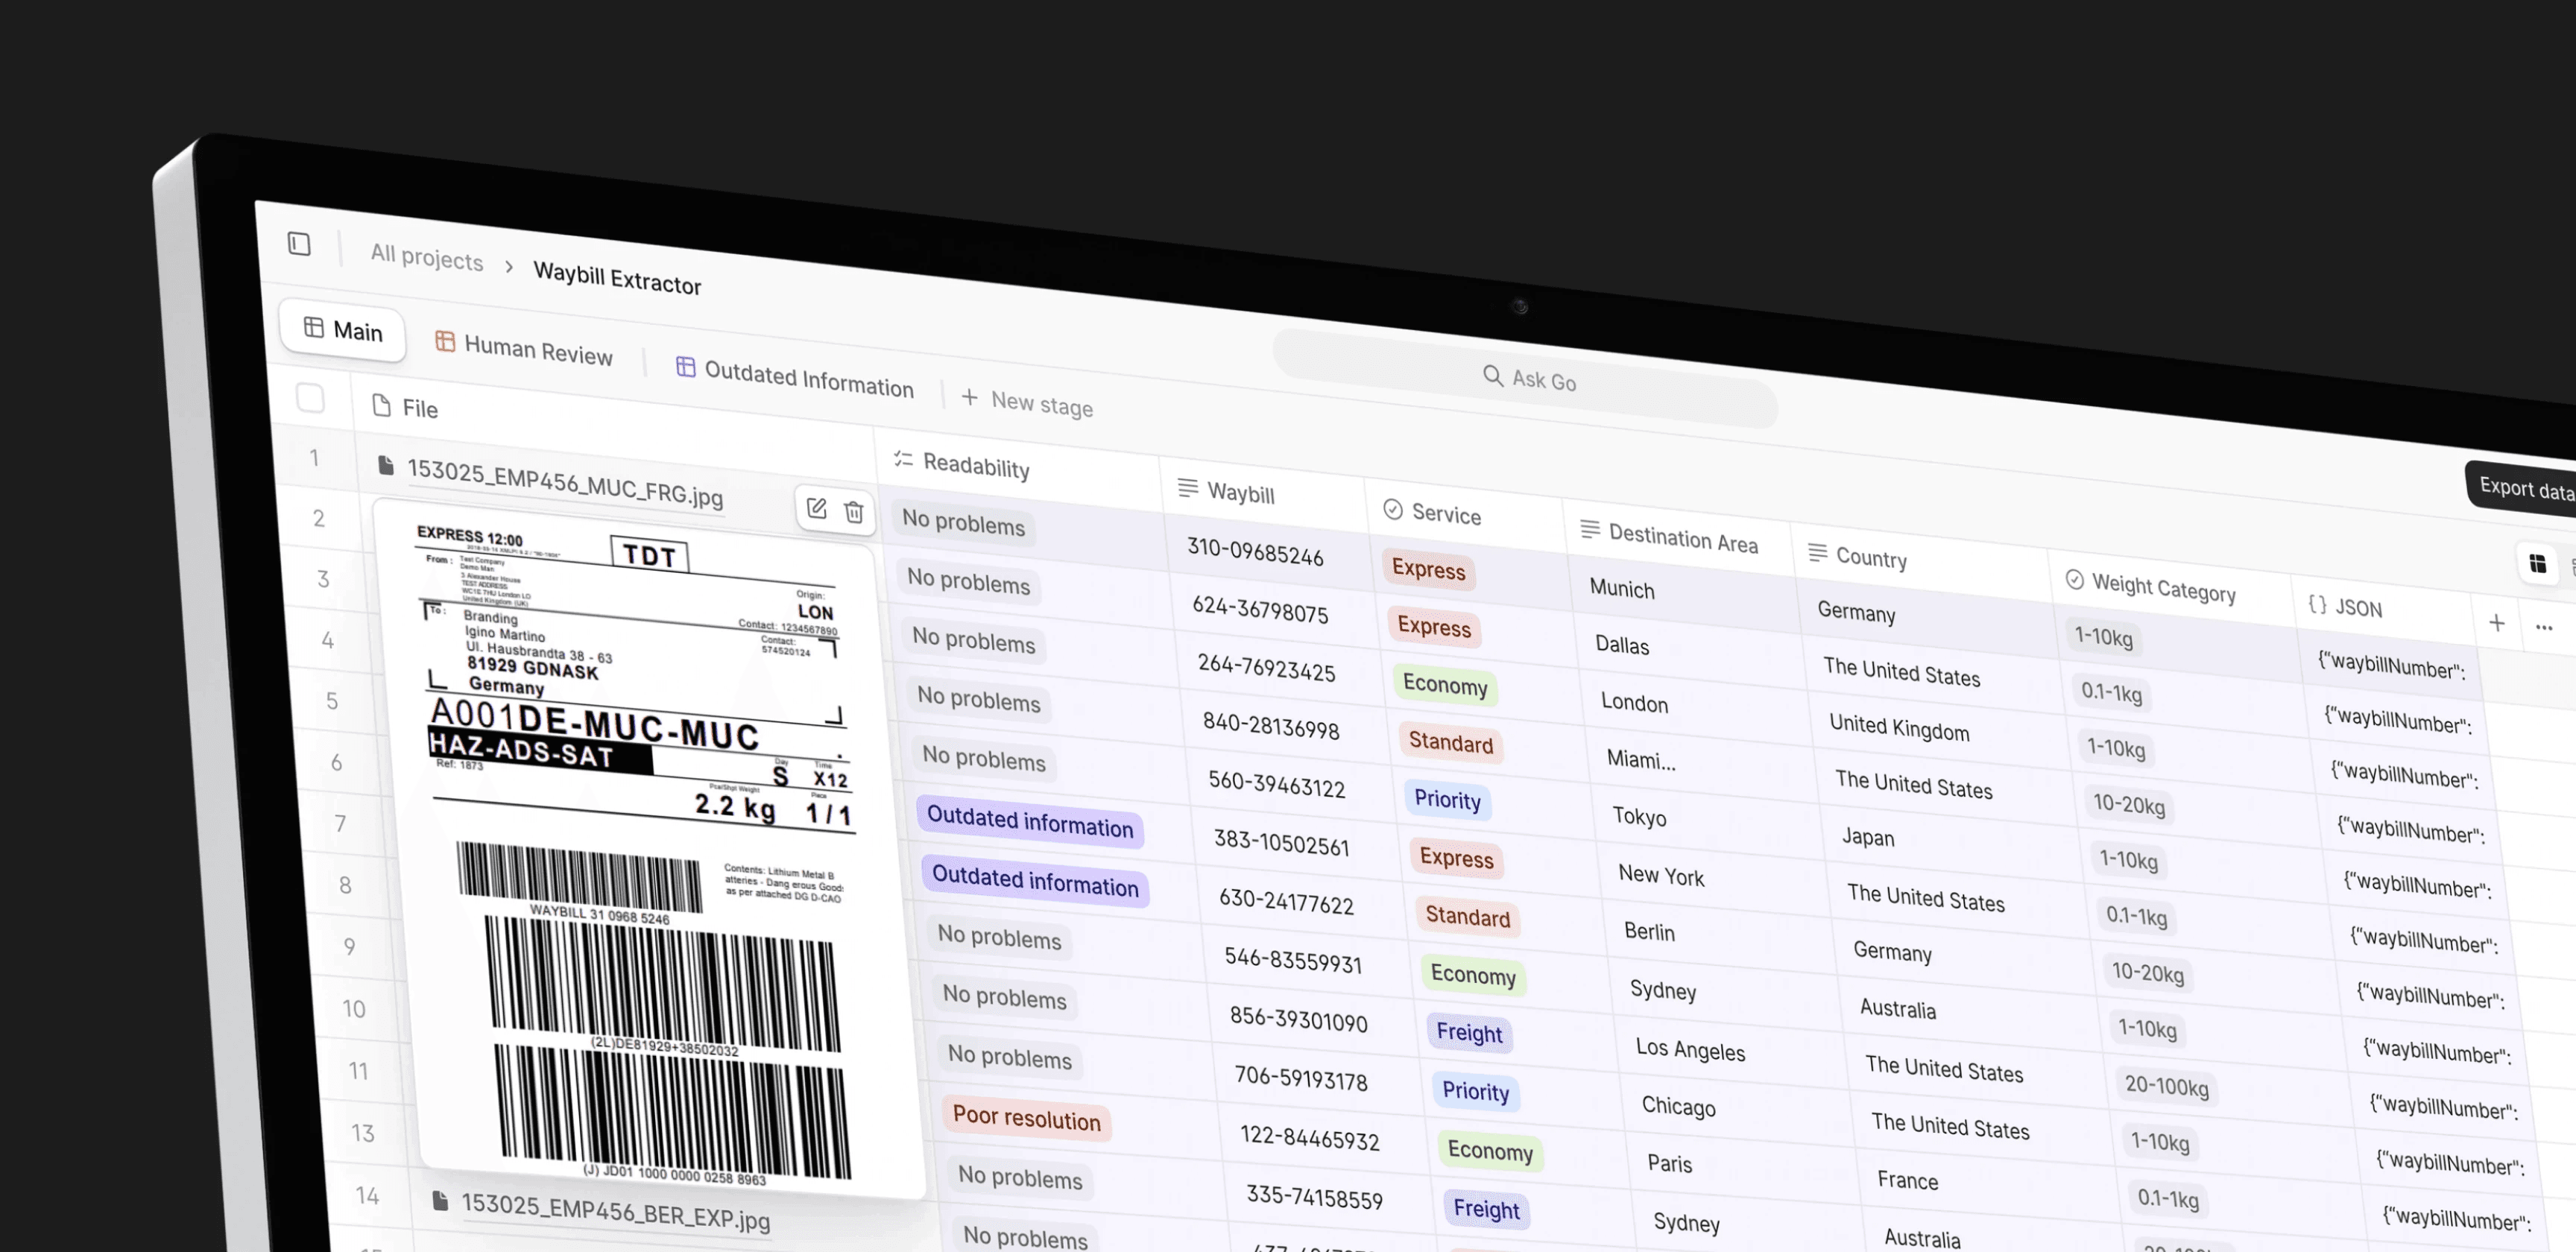Screen dimensions: 2576x1252
Task: Add a New stage
Action: 1027,403
